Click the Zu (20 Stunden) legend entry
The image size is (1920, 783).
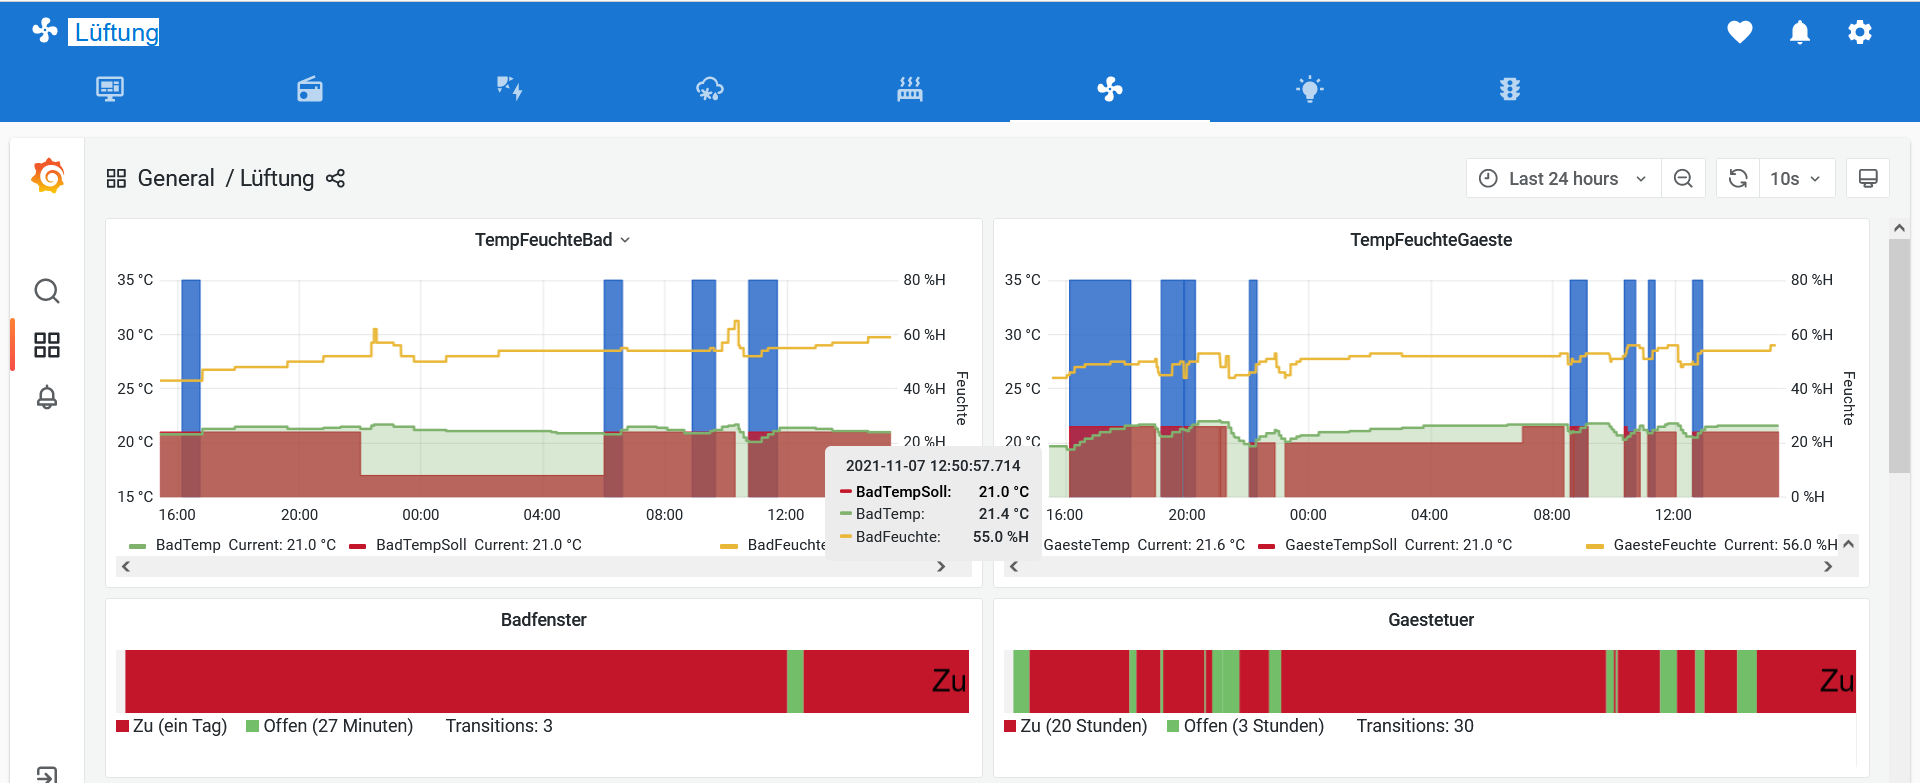tap(1075, 726)
